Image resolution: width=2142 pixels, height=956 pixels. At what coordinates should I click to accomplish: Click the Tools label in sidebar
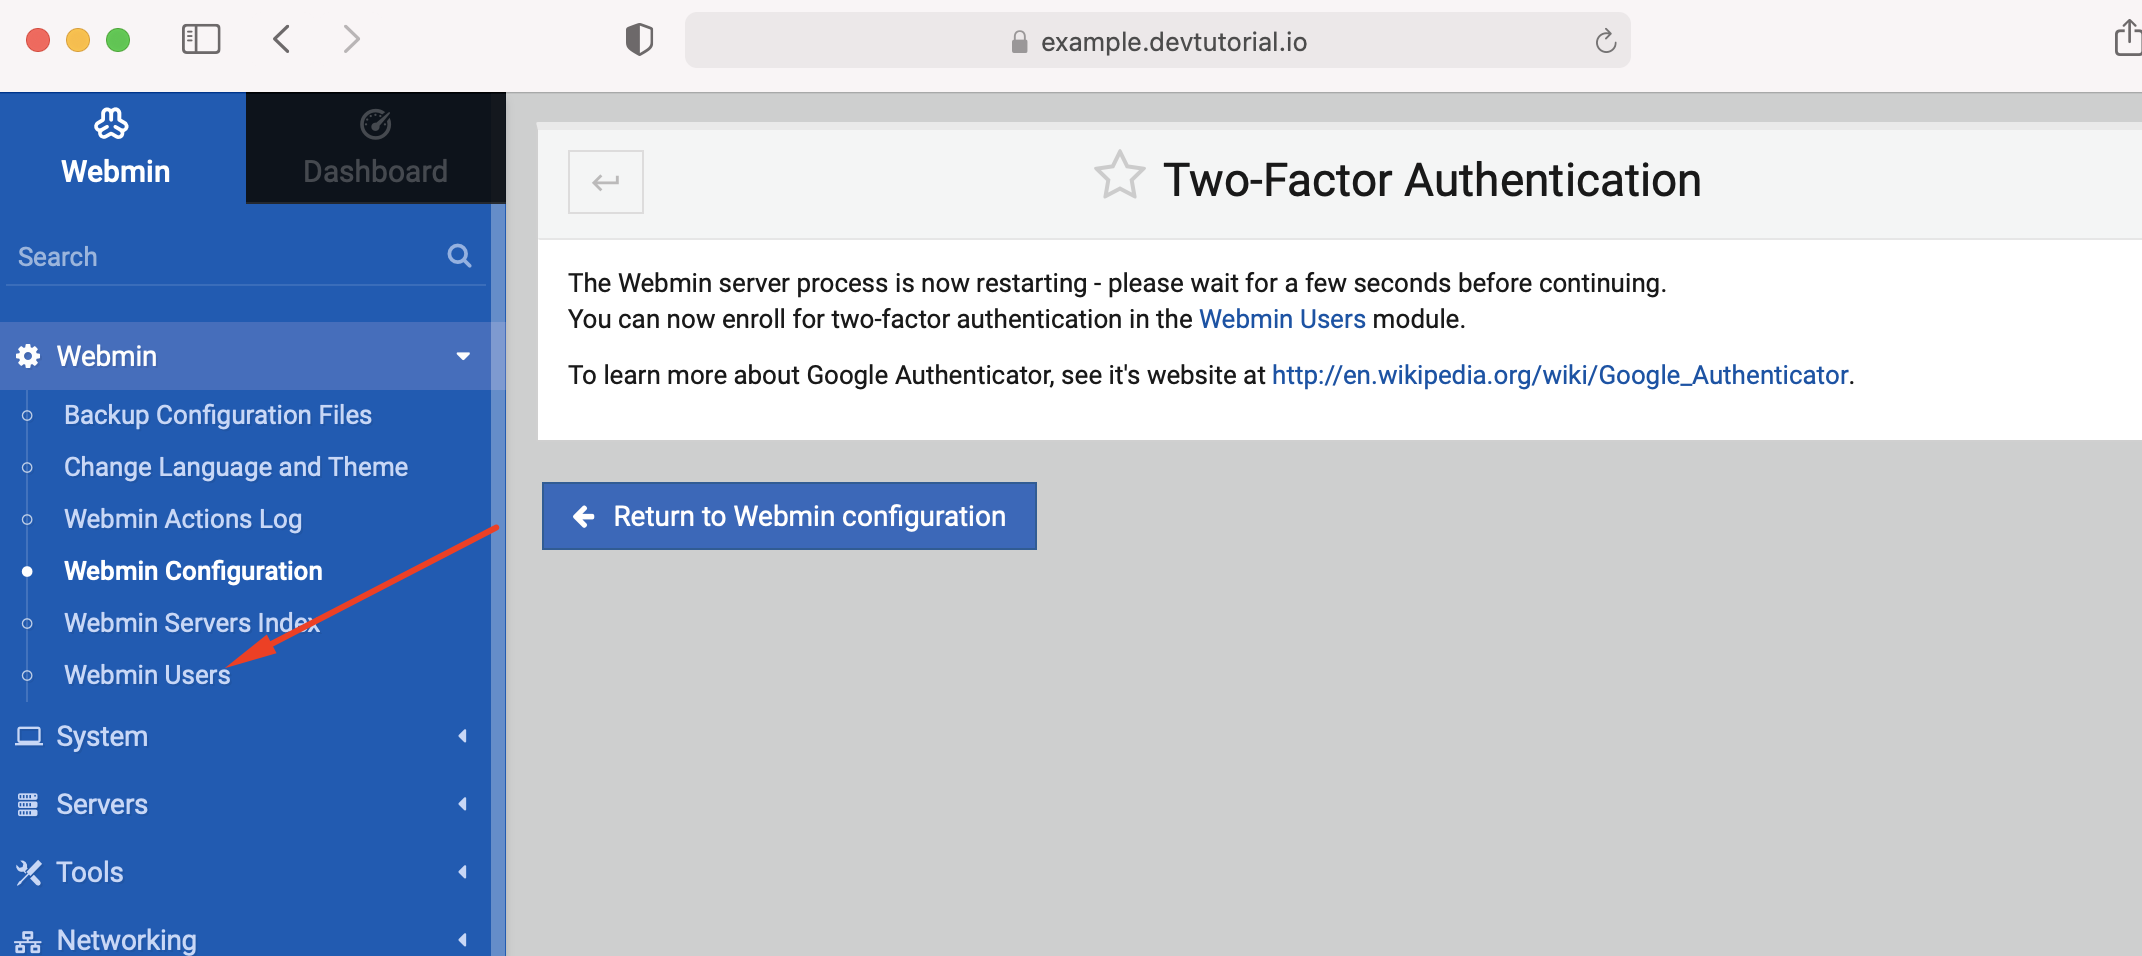(90, 872)
